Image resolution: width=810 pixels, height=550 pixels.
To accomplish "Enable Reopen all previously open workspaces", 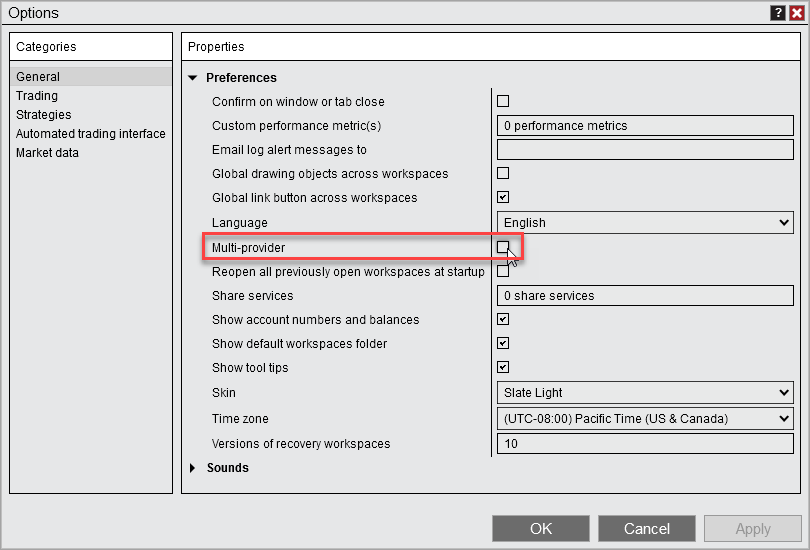I will tap(503, 271).
